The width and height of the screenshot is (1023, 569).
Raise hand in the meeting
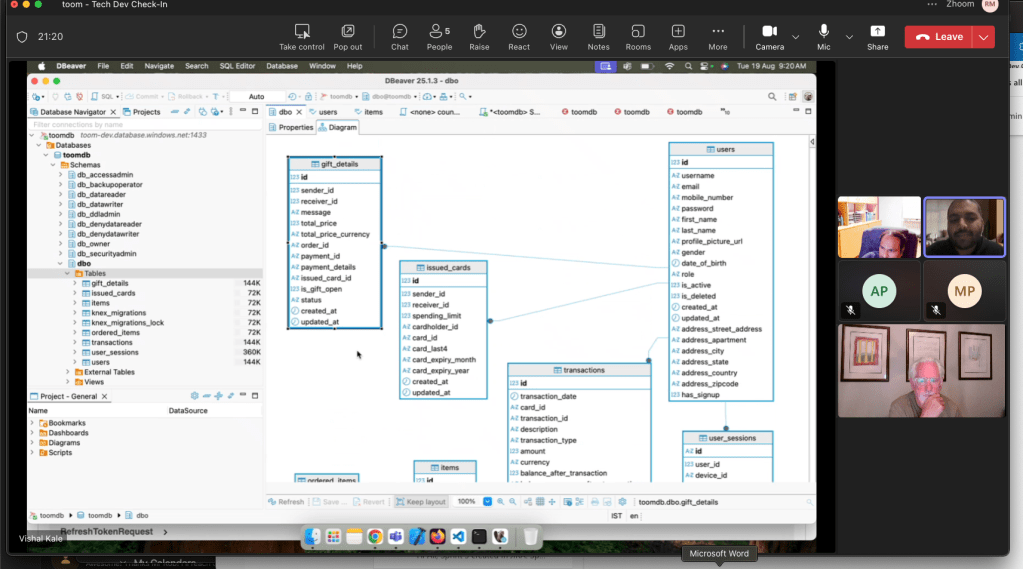[x=479, y=37]
